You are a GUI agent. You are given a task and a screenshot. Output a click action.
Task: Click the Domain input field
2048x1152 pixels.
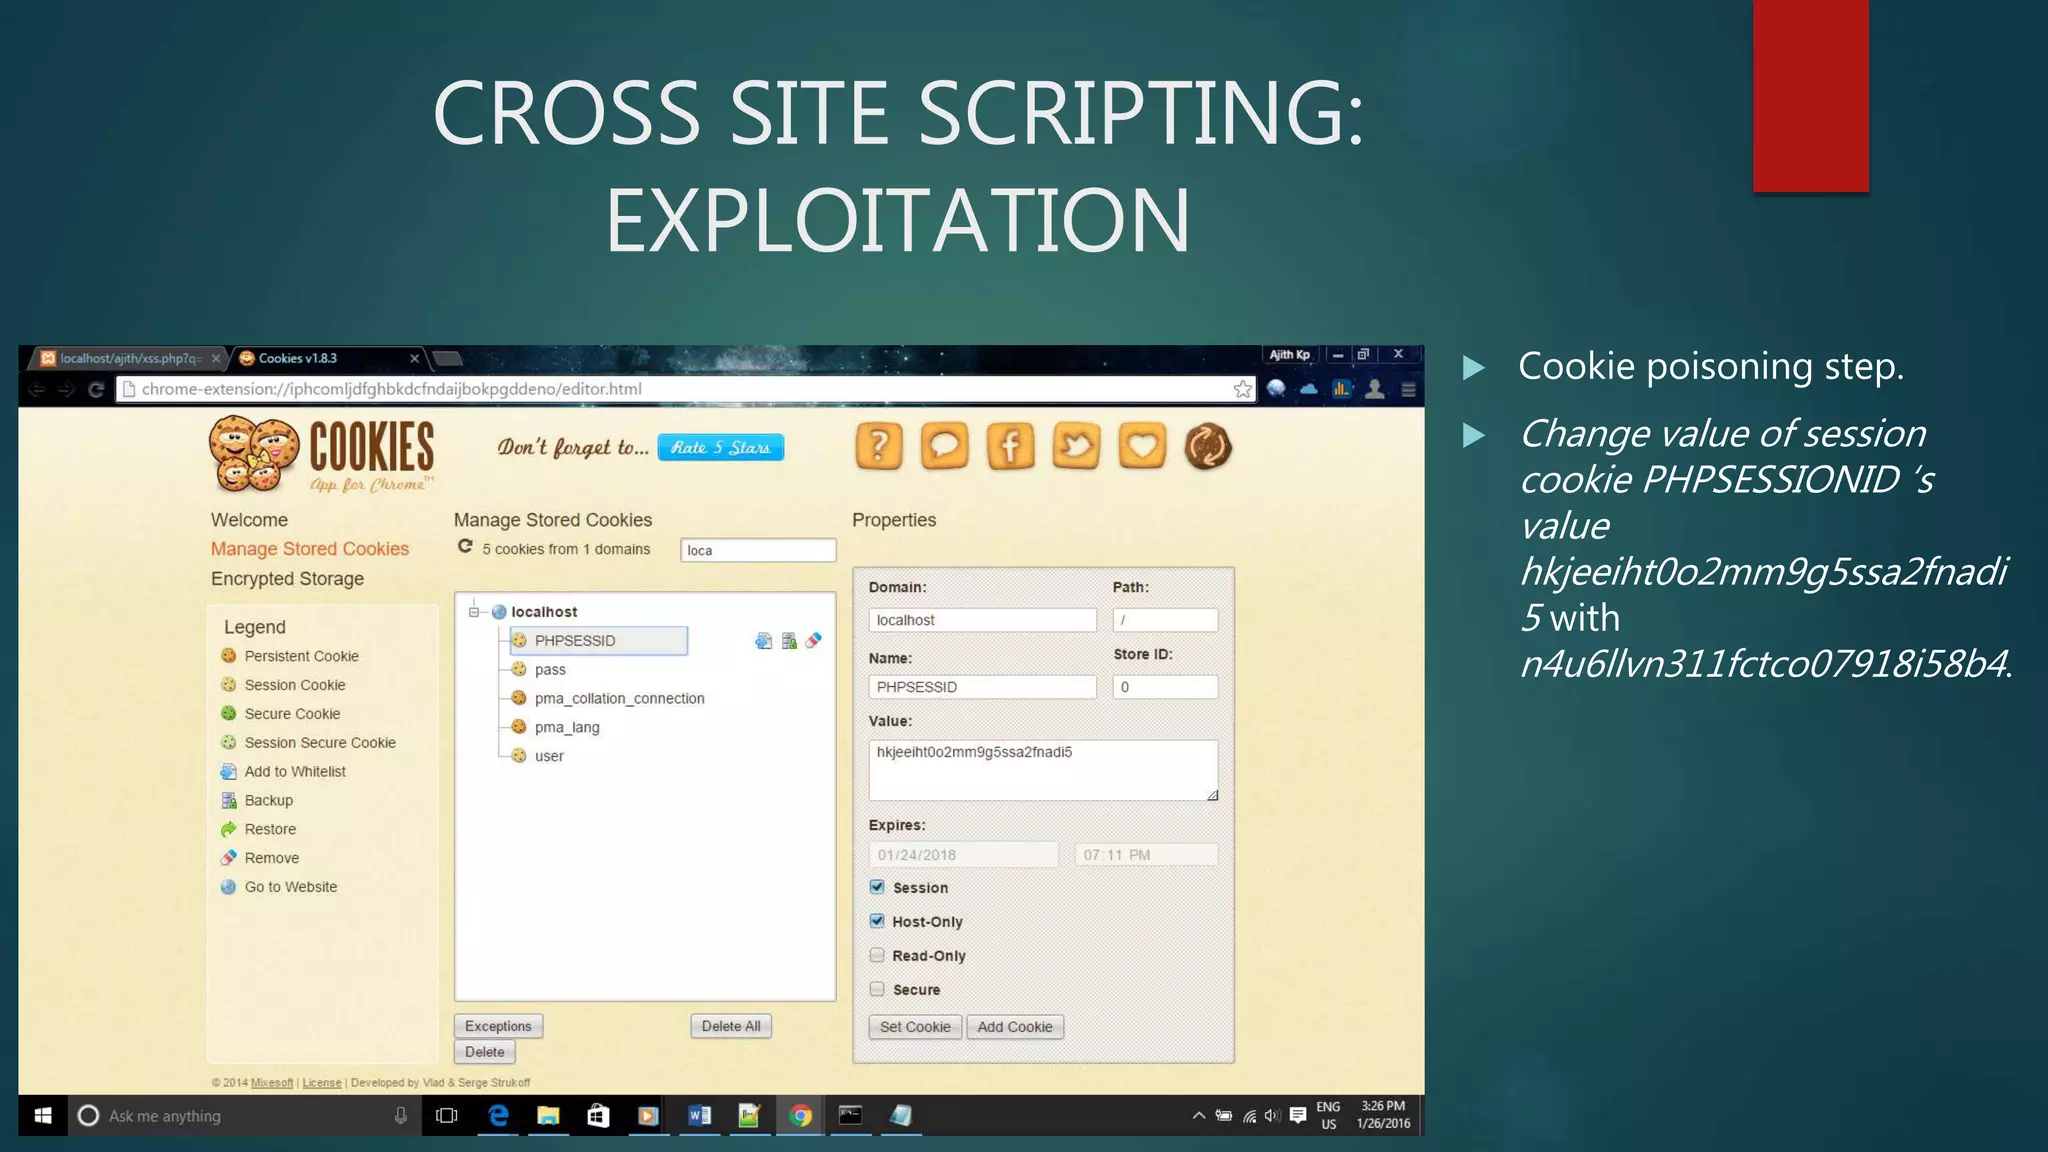point(982,620)
